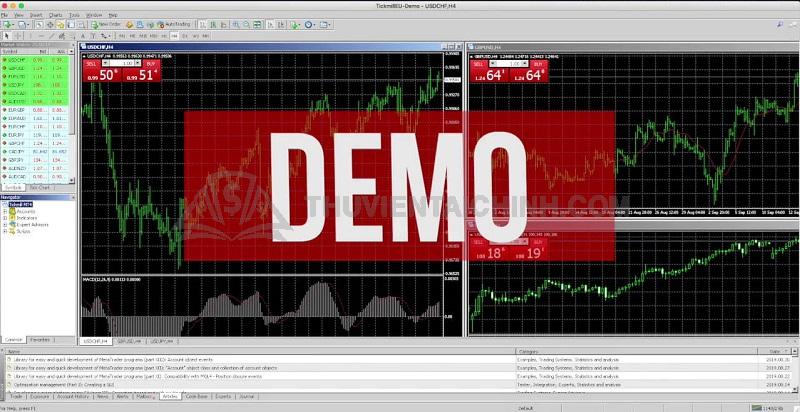Open the Templates toolbar dropdown

pyautogui.click(x=324, y=24)
